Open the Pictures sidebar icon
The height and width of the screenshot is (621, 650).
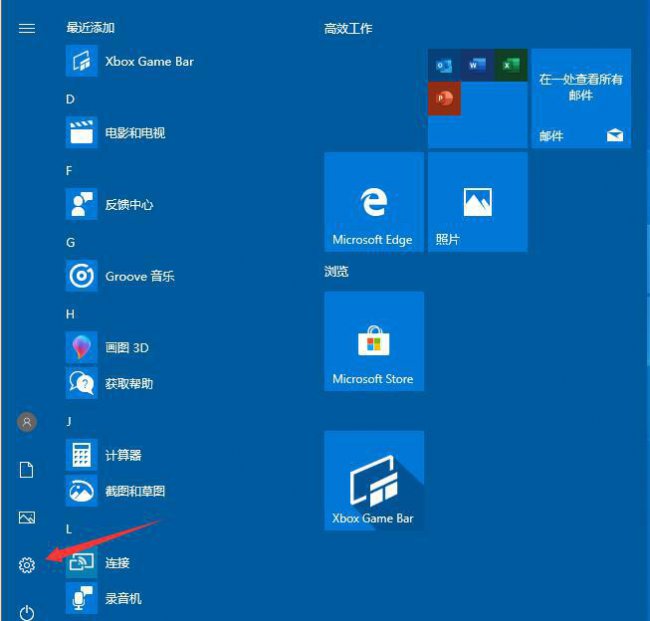click(x=27, y=517)
